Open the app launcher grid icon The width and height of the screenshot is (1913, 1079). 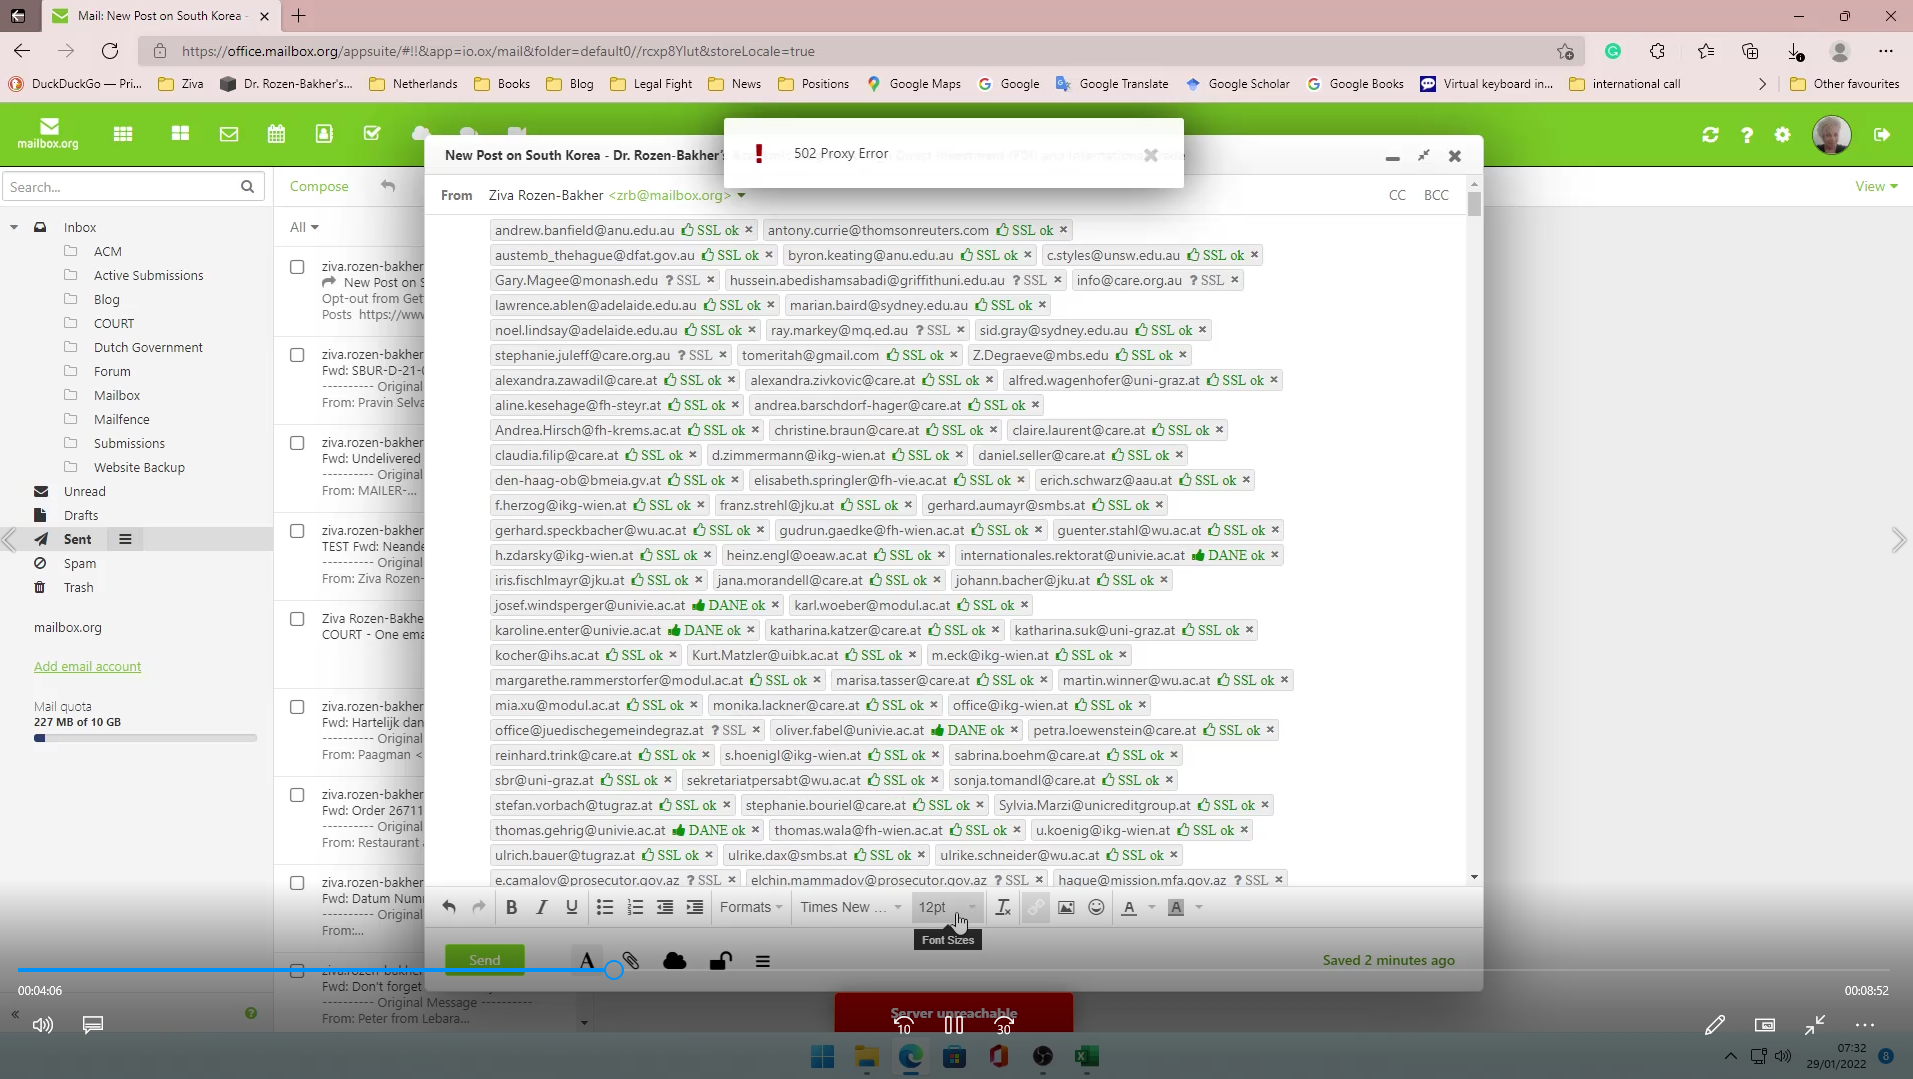123,134
